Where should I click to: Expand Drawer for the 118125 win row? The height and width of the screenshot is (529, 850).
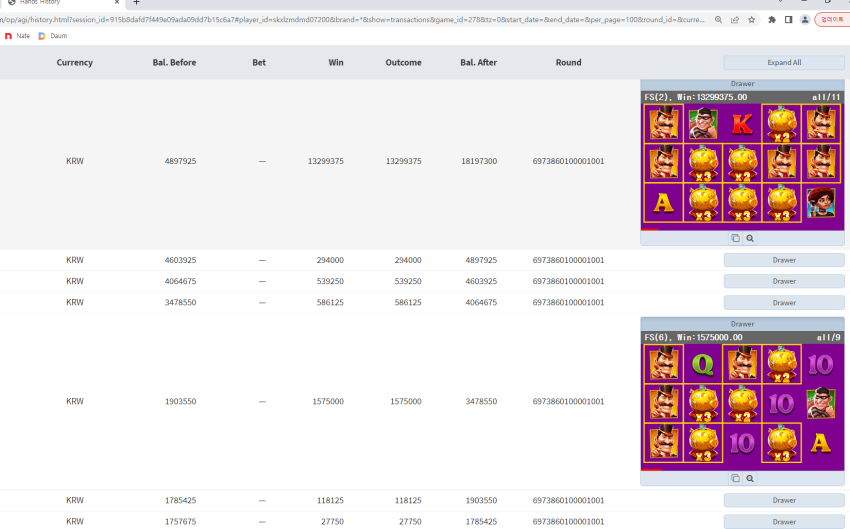[x=784, y=500]
